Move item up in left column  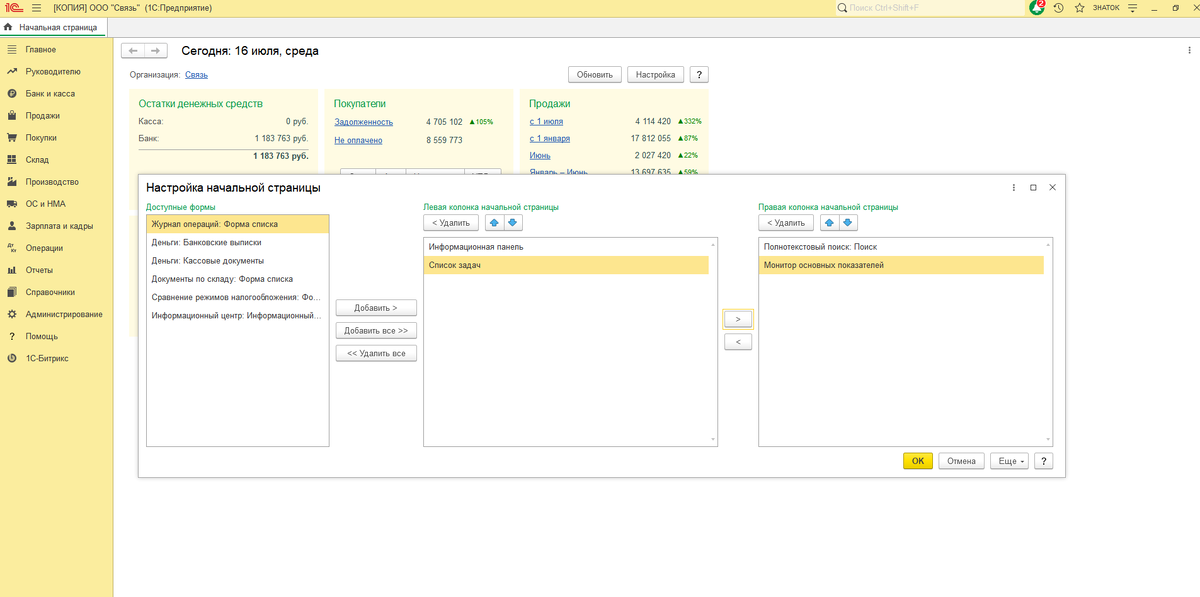pos(494,222)
